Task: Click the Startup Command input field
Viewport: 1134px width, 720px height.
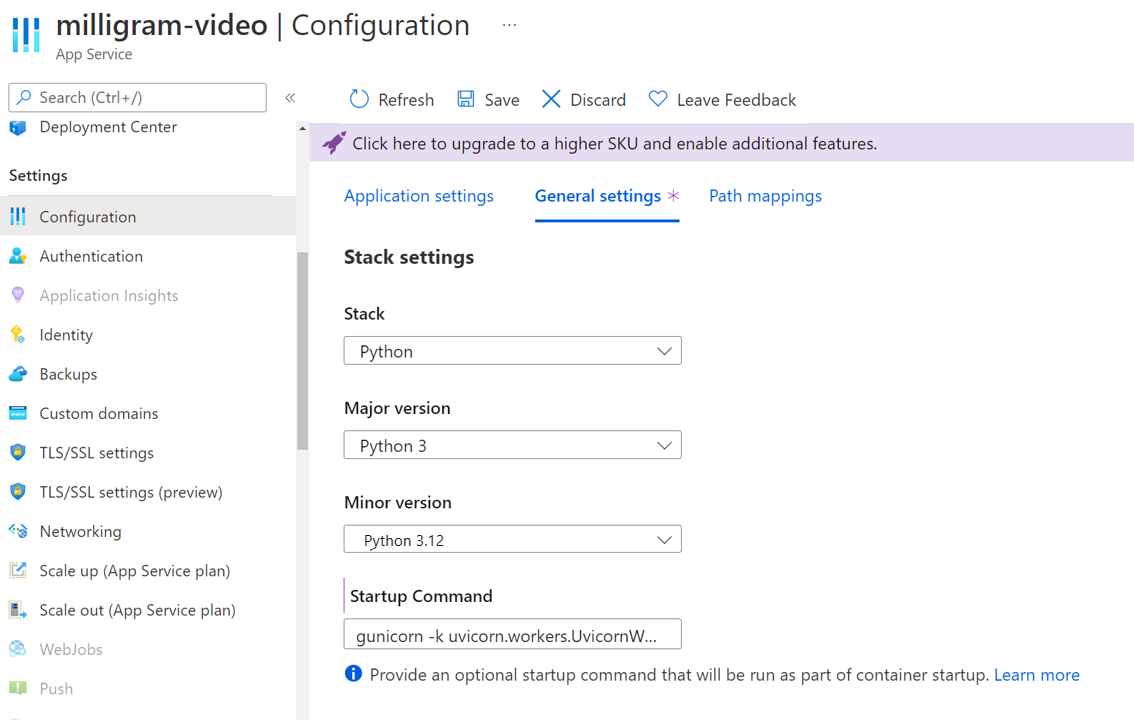Action: pyautogui.click(x=512, y=634)
